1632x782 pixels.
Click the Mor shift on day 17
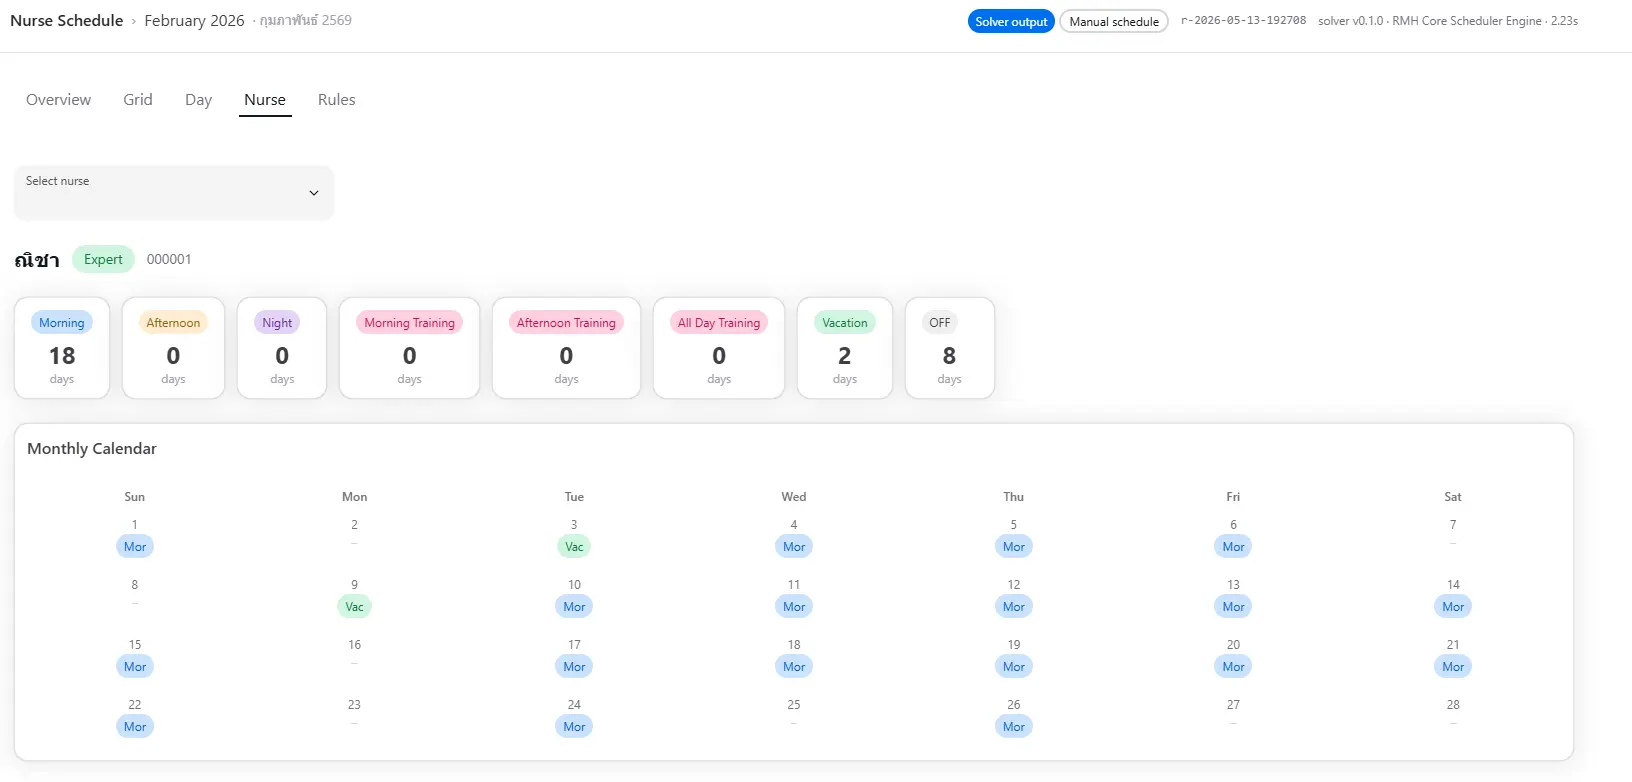(x=574, y=667)
